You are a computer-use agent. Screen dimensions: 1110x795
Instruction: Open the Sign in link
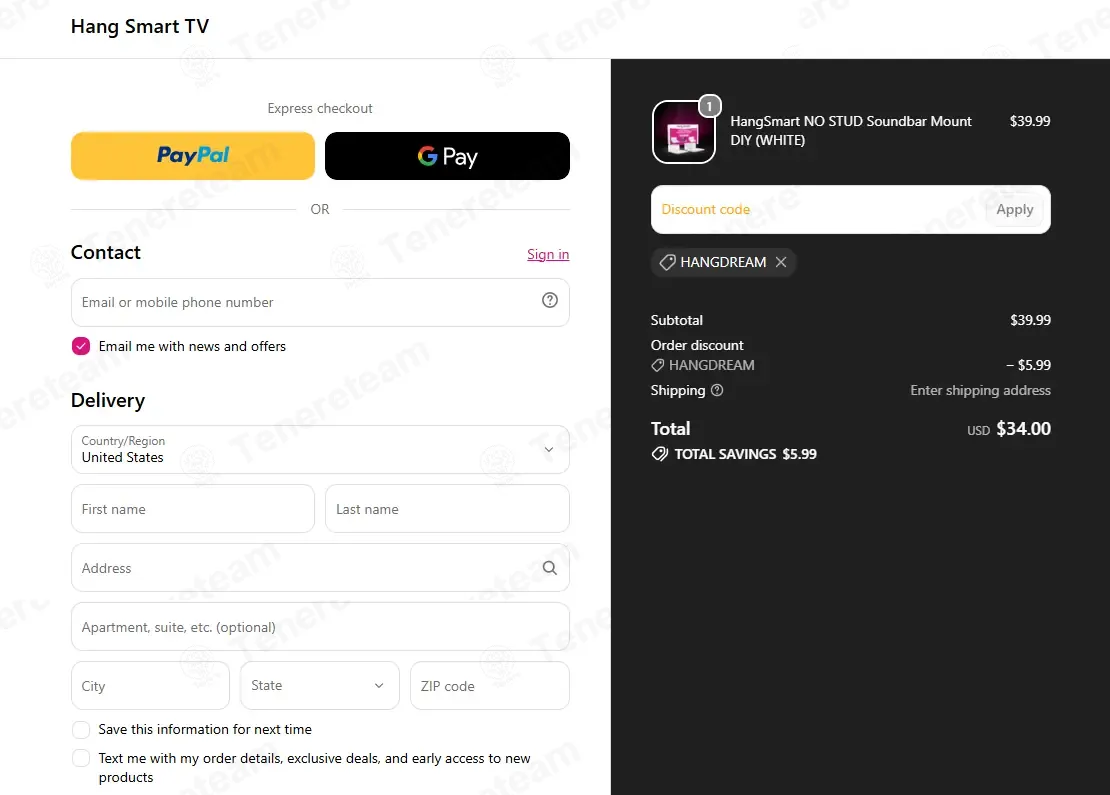(548, 254)
